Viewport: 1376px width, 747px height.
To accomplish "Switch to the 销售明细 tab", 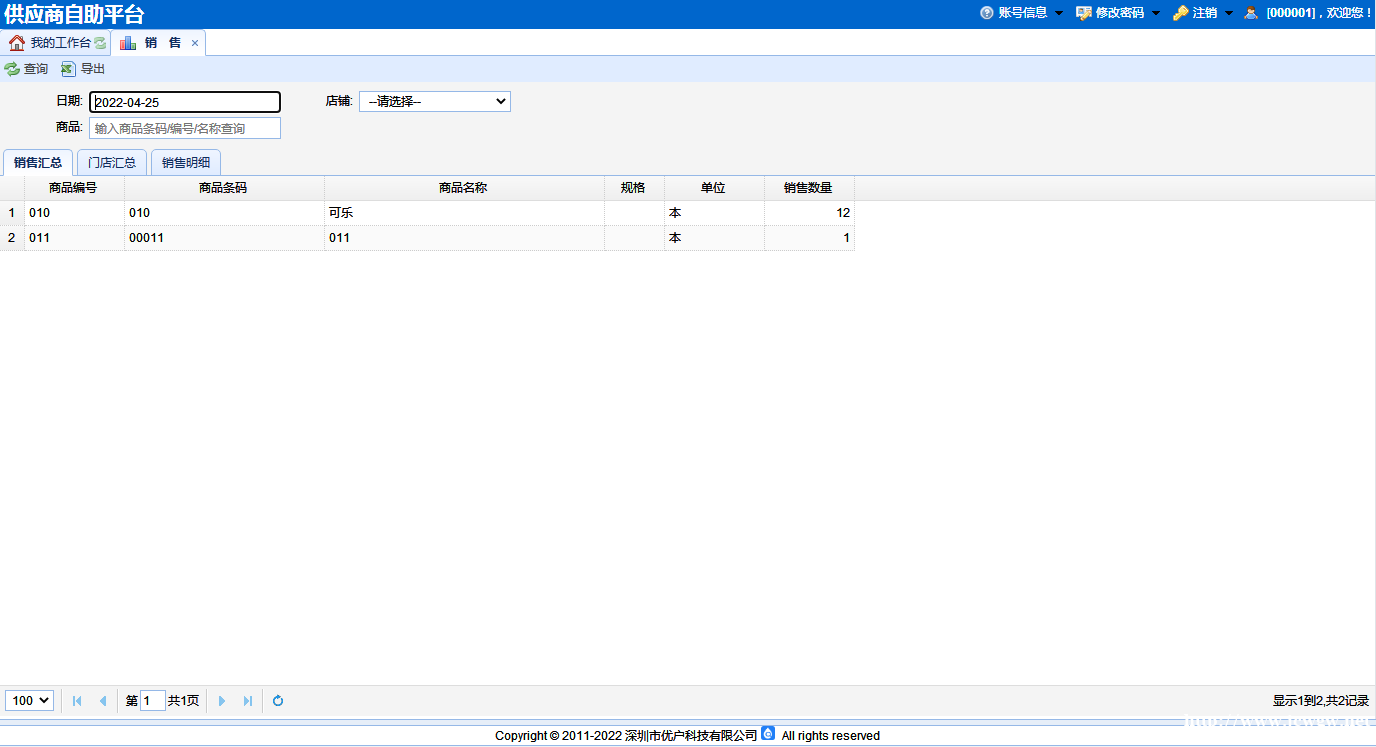I will tap(186, 163).
